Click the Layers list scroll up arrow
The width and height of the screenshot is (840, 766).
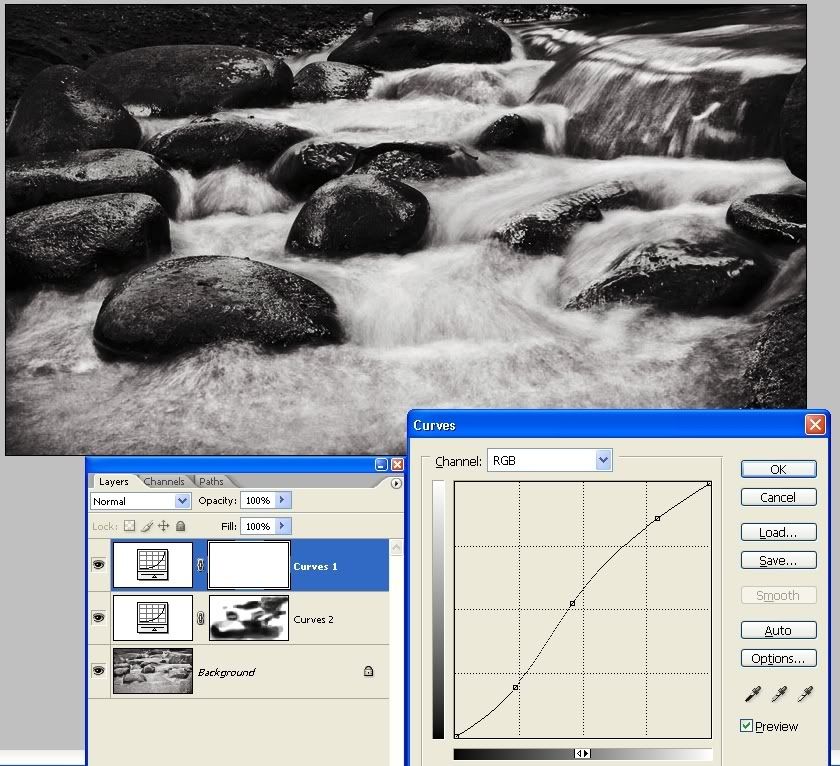point(396,547)
